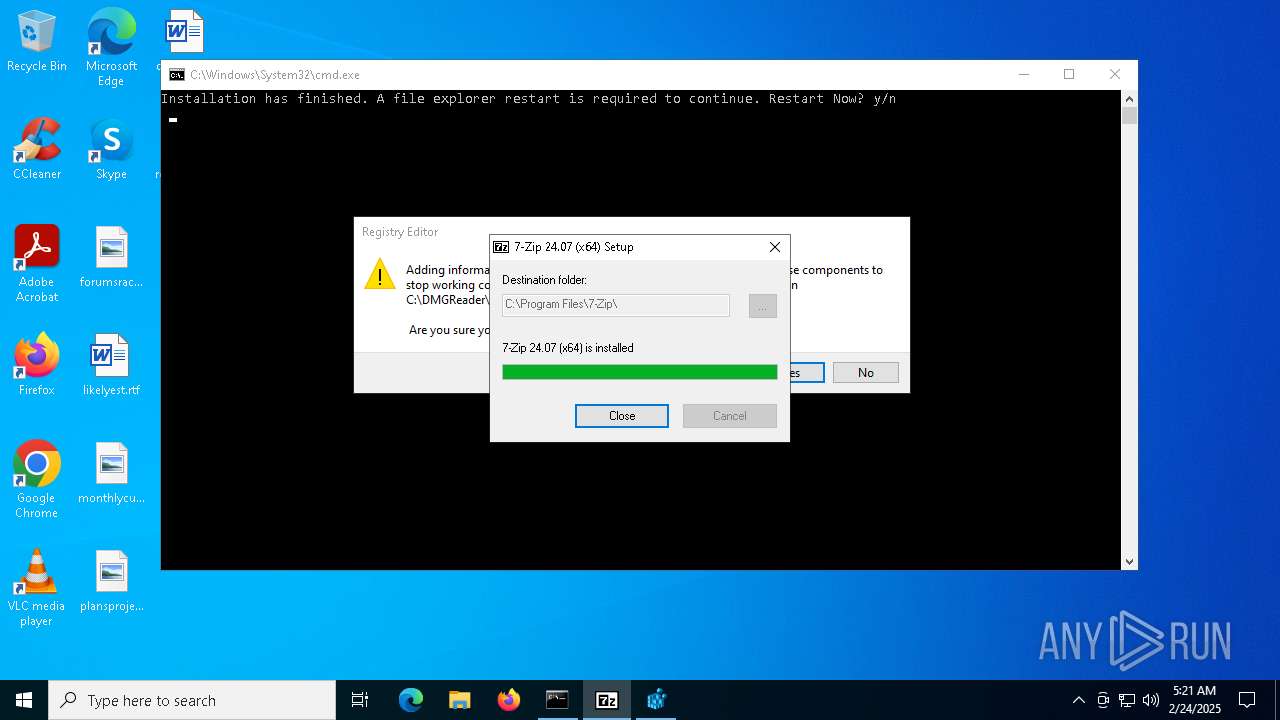Switch to the cmd.exe taskbar item
1280x720 pixels.
[x=557, y=700]
